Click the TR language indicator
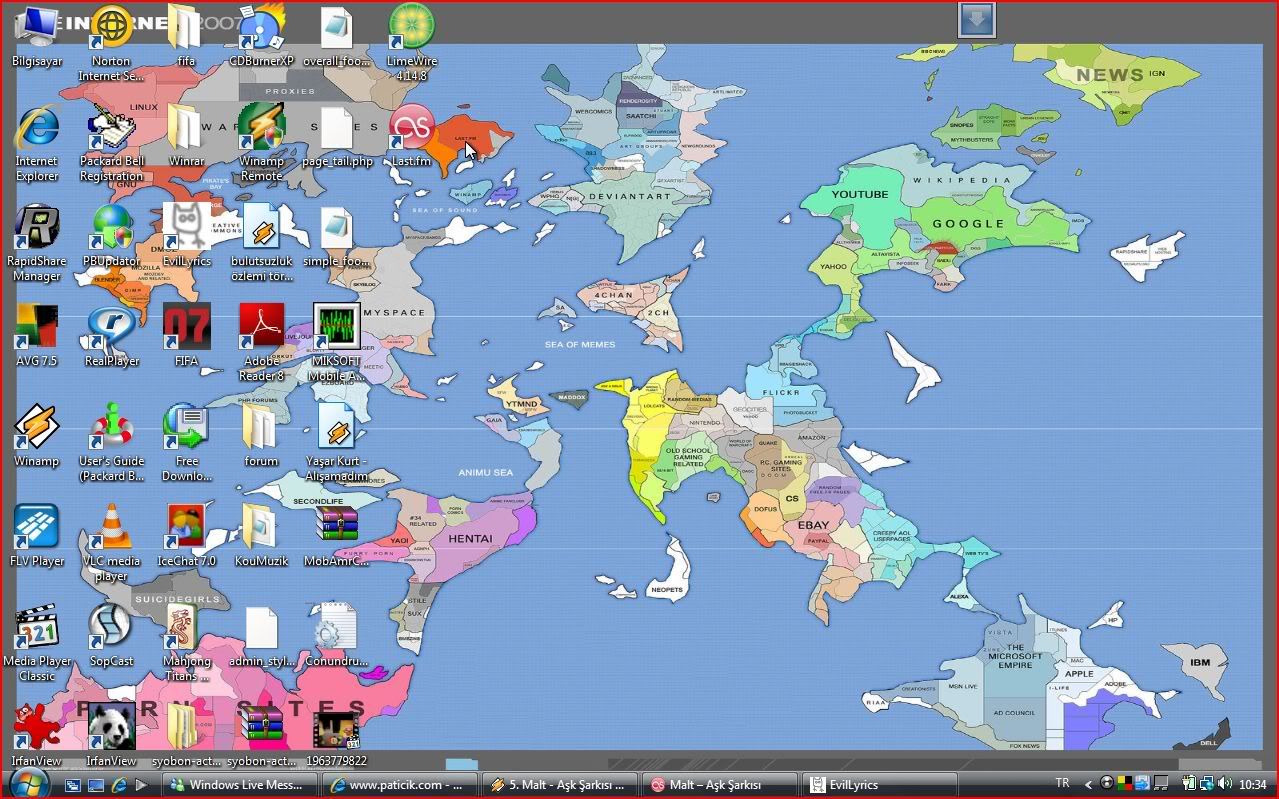 [x=1062, y=784]
